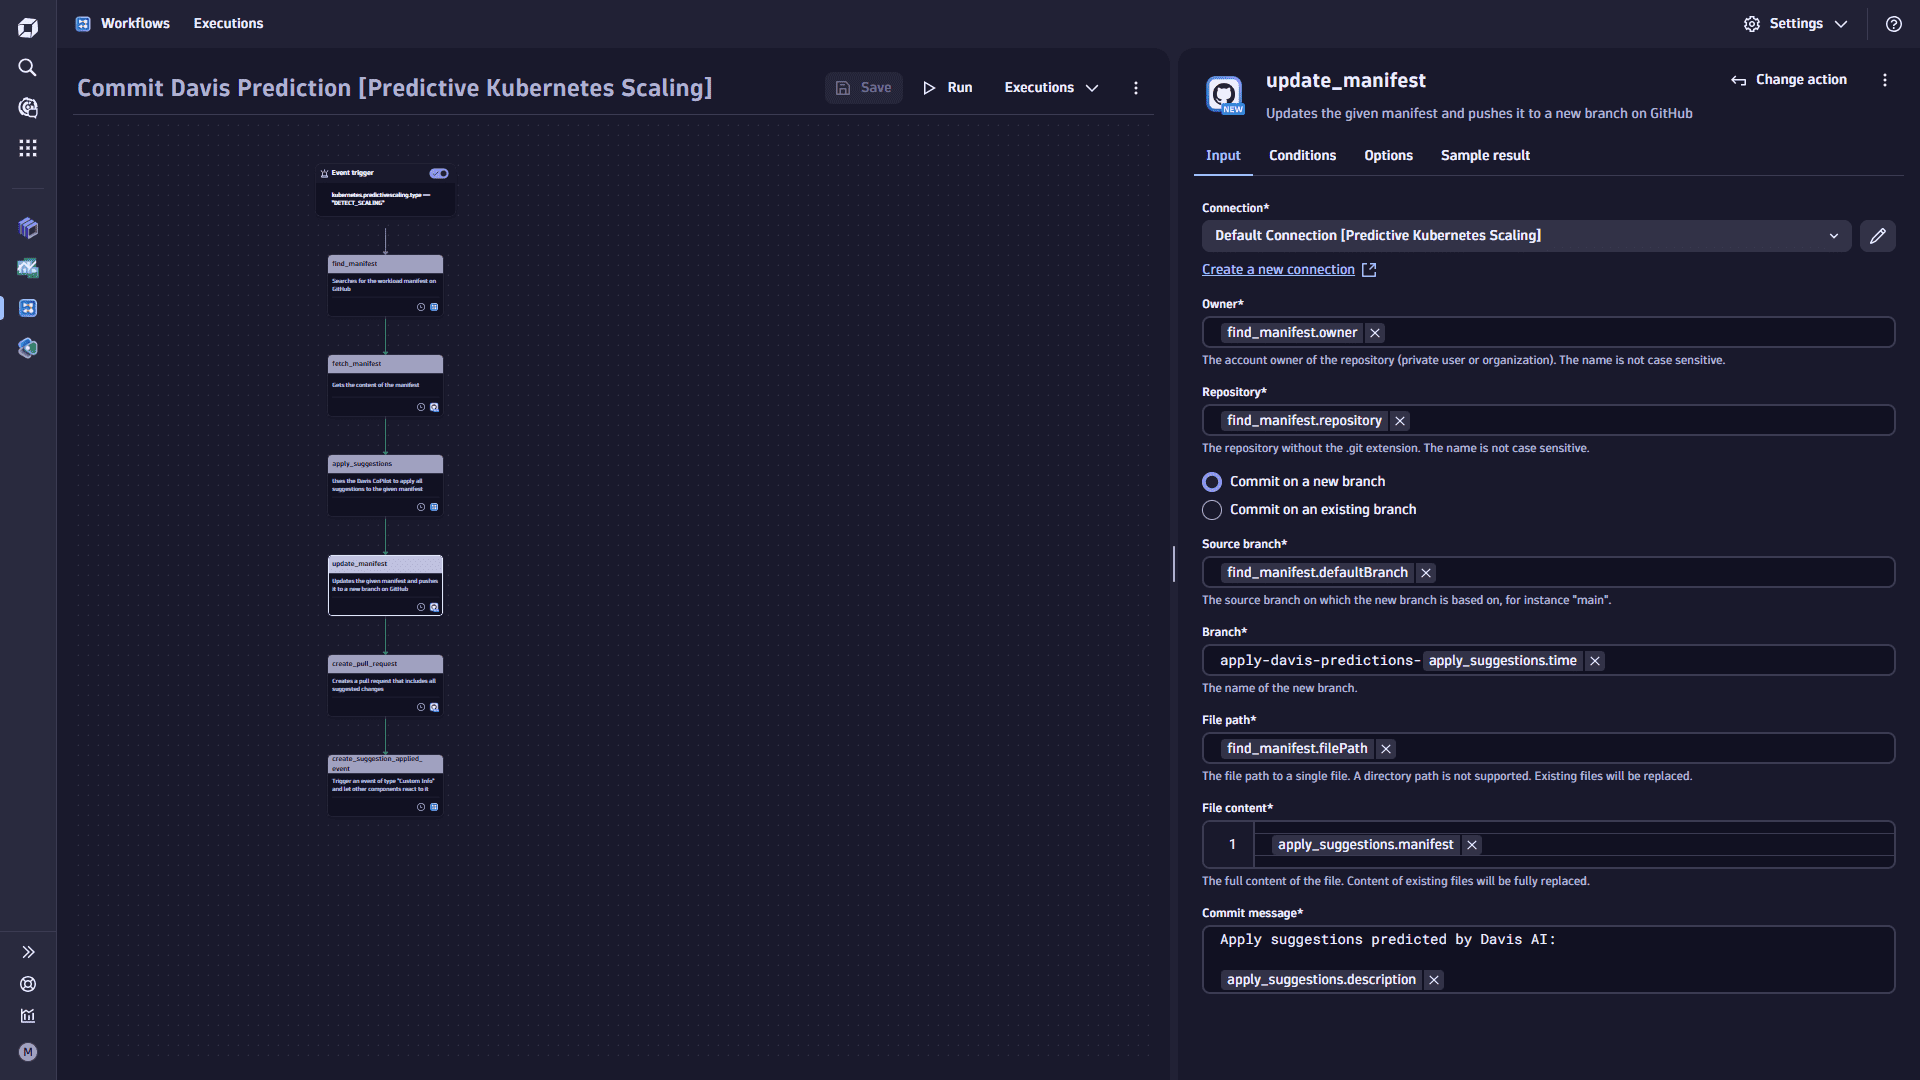Switch to the Input tab
Image resolution: width=1920 pixels, height=1080 pixels.
(1223, 156)
